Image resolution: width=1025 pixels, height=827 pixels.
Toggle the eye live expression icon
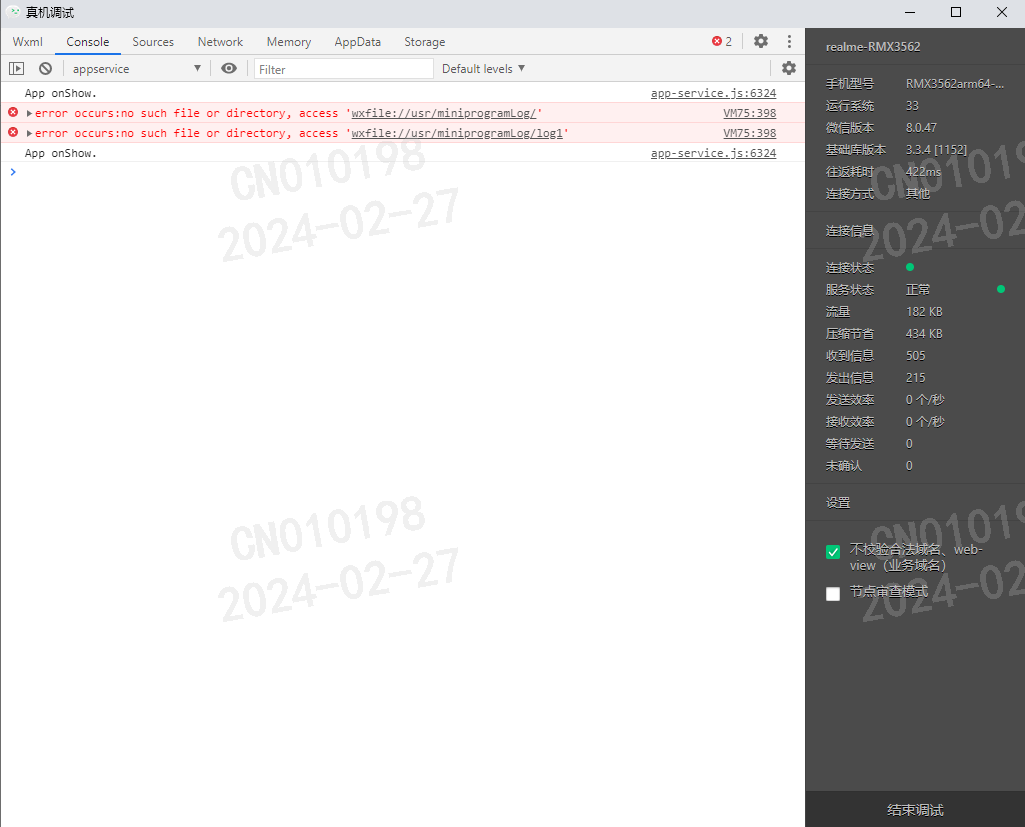(229, 69)
